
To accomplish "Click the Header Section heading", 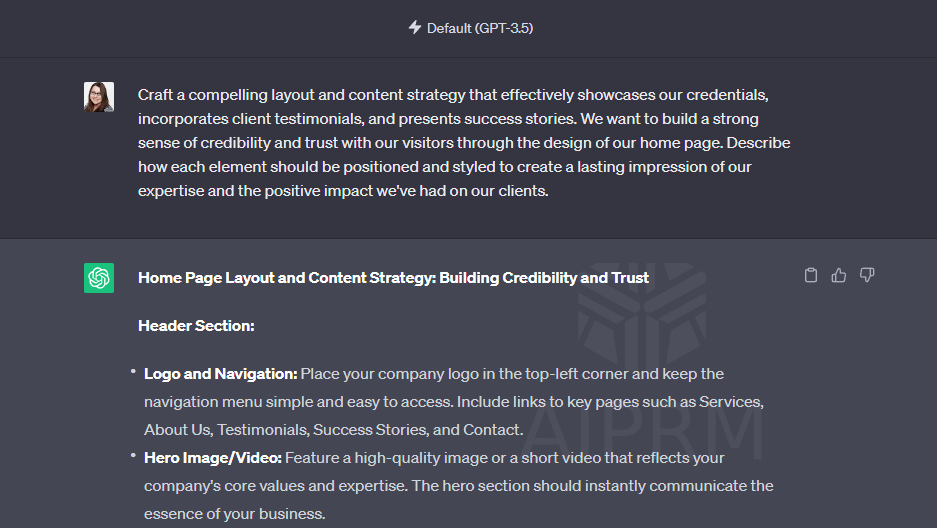I will pos(196,326).
